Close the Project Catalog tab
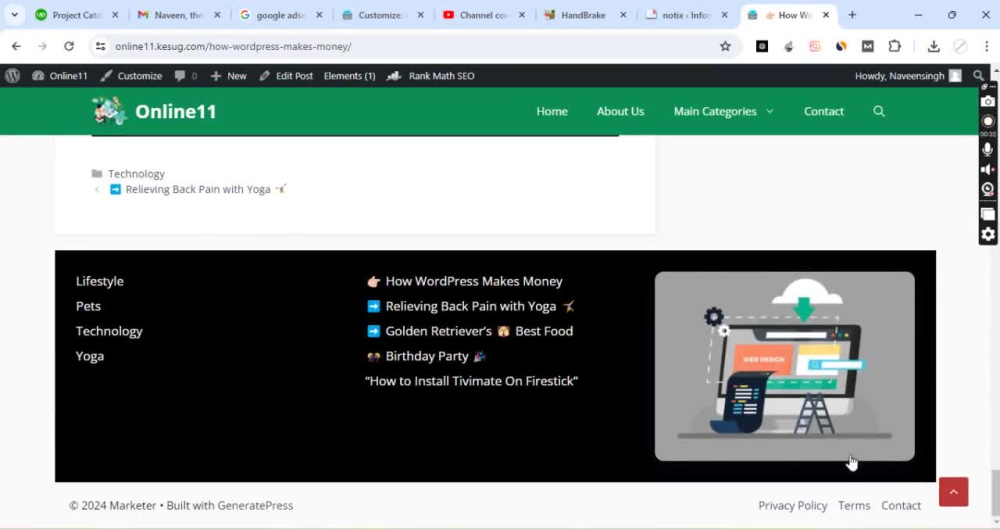Viewport: 1000px width, 530px height. click(x=115, y=15)
